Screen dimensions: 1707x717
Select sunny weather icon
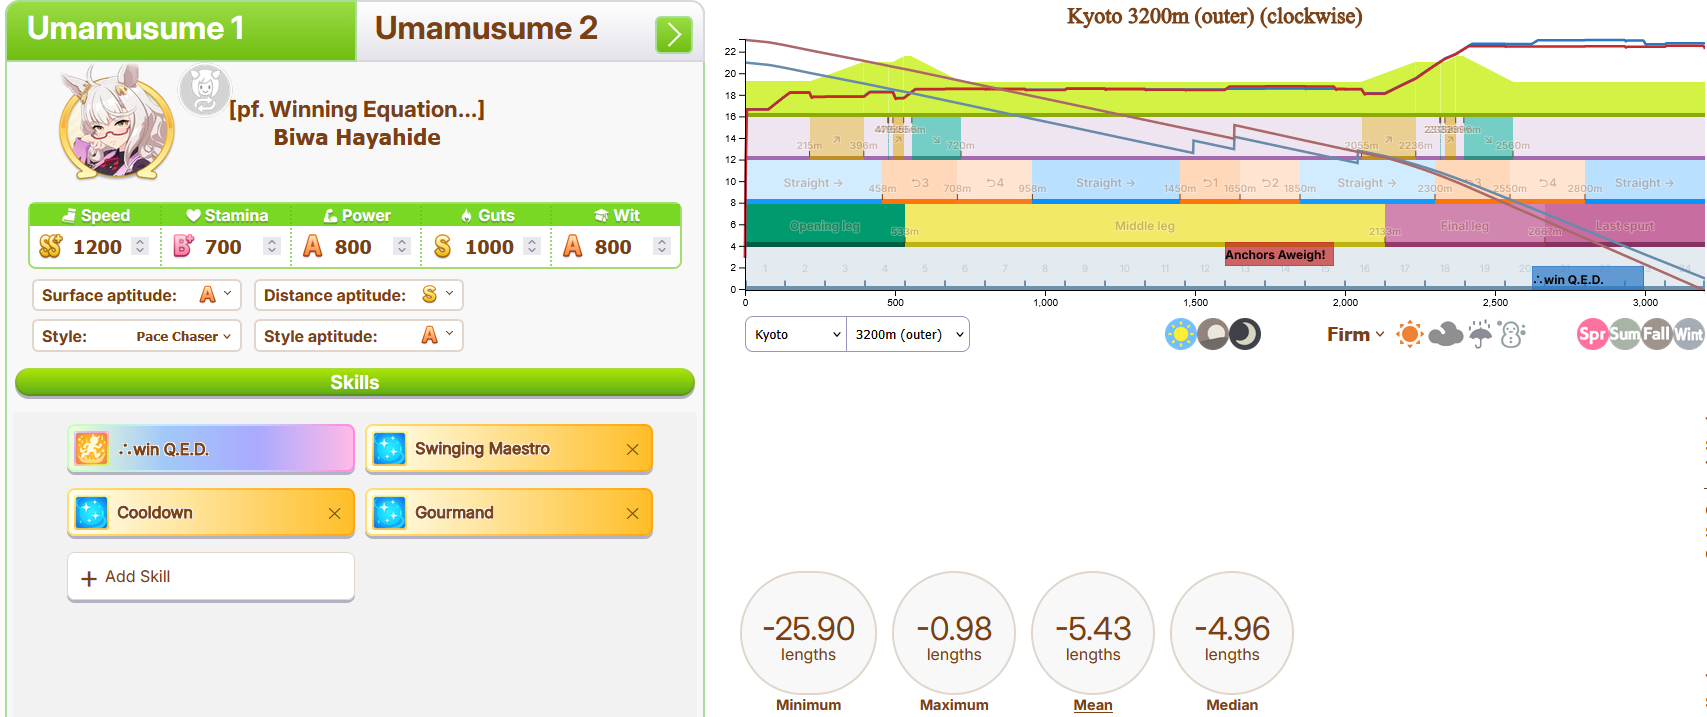pos(1410,334)
